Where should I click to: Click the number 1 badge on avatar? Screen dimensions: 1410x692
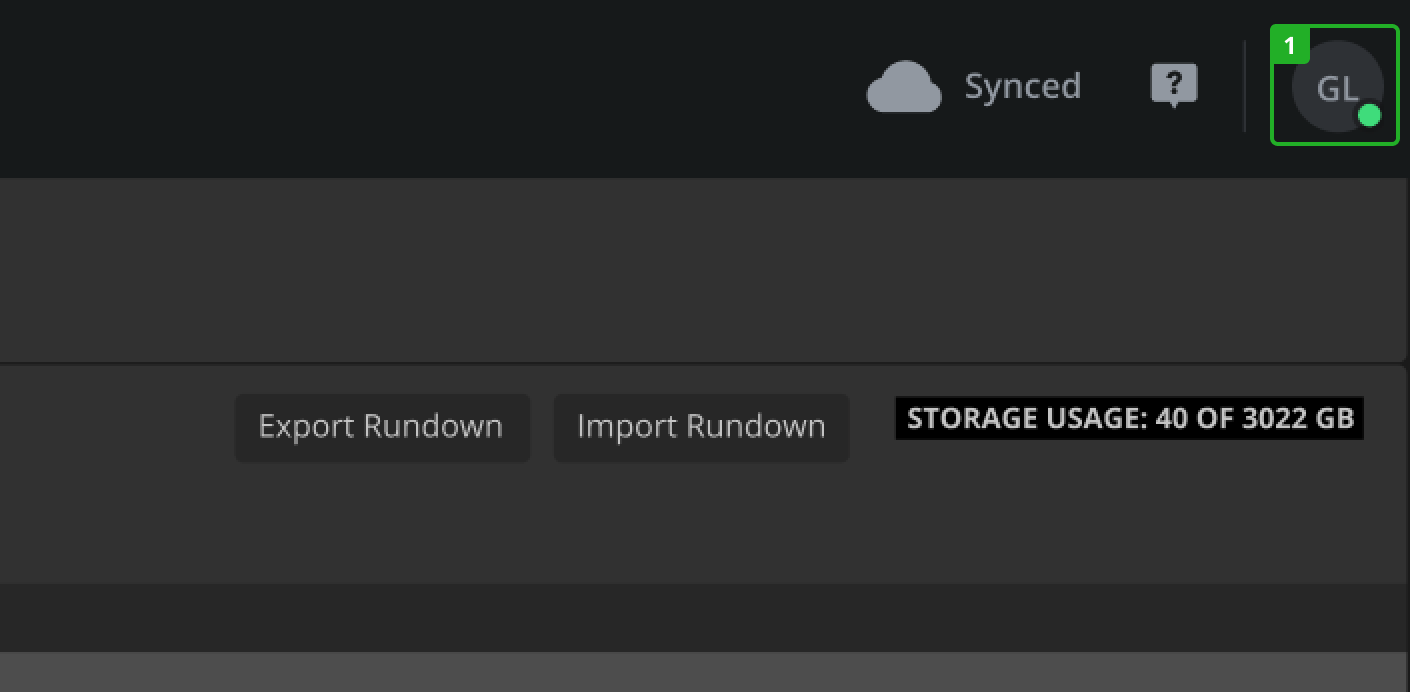[x=1289, y=46]
